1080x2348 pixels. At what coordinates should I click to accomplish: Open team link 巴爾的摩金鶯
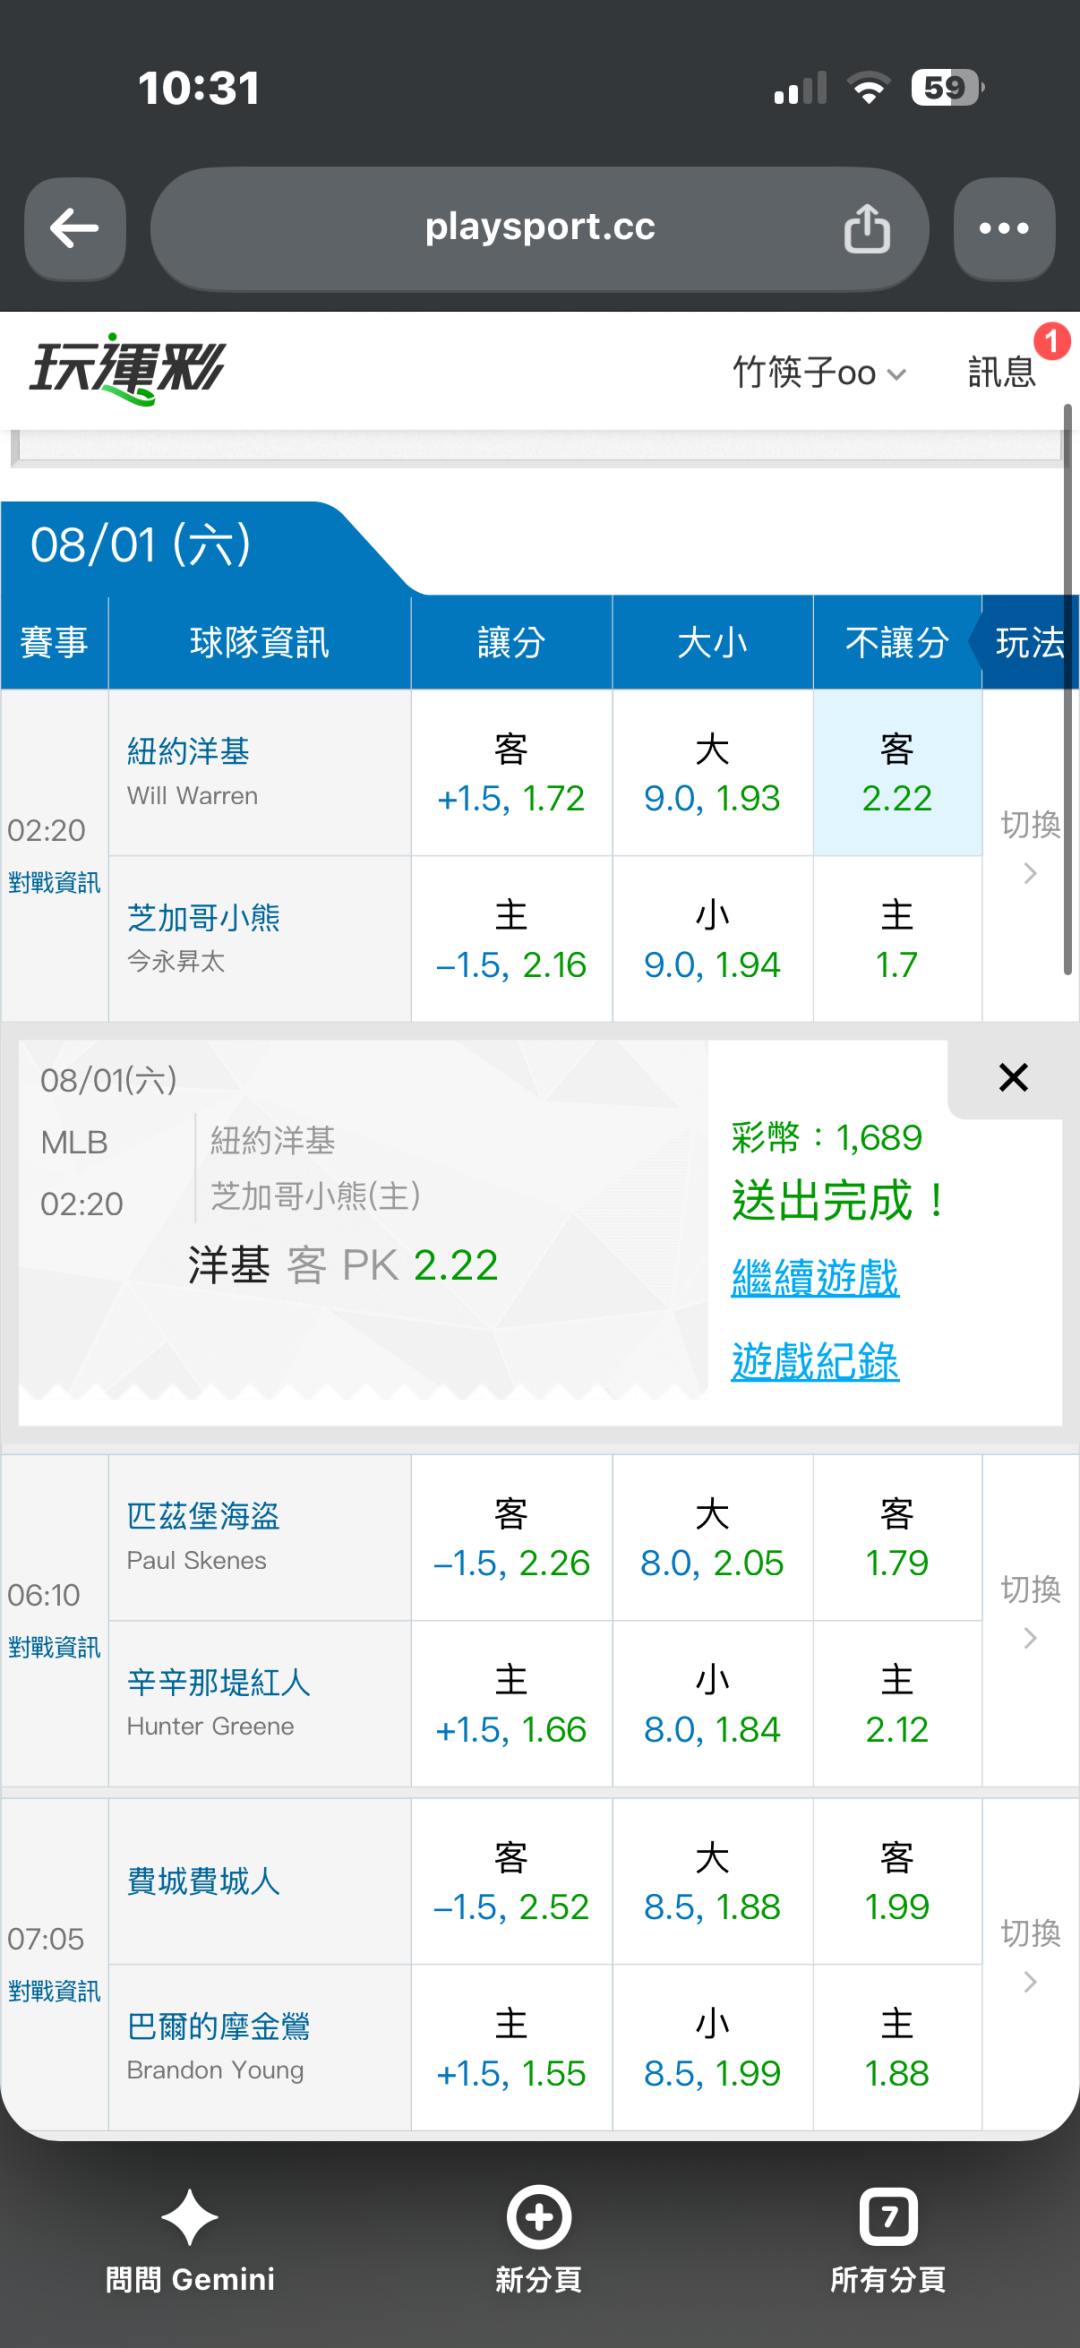218,2026
